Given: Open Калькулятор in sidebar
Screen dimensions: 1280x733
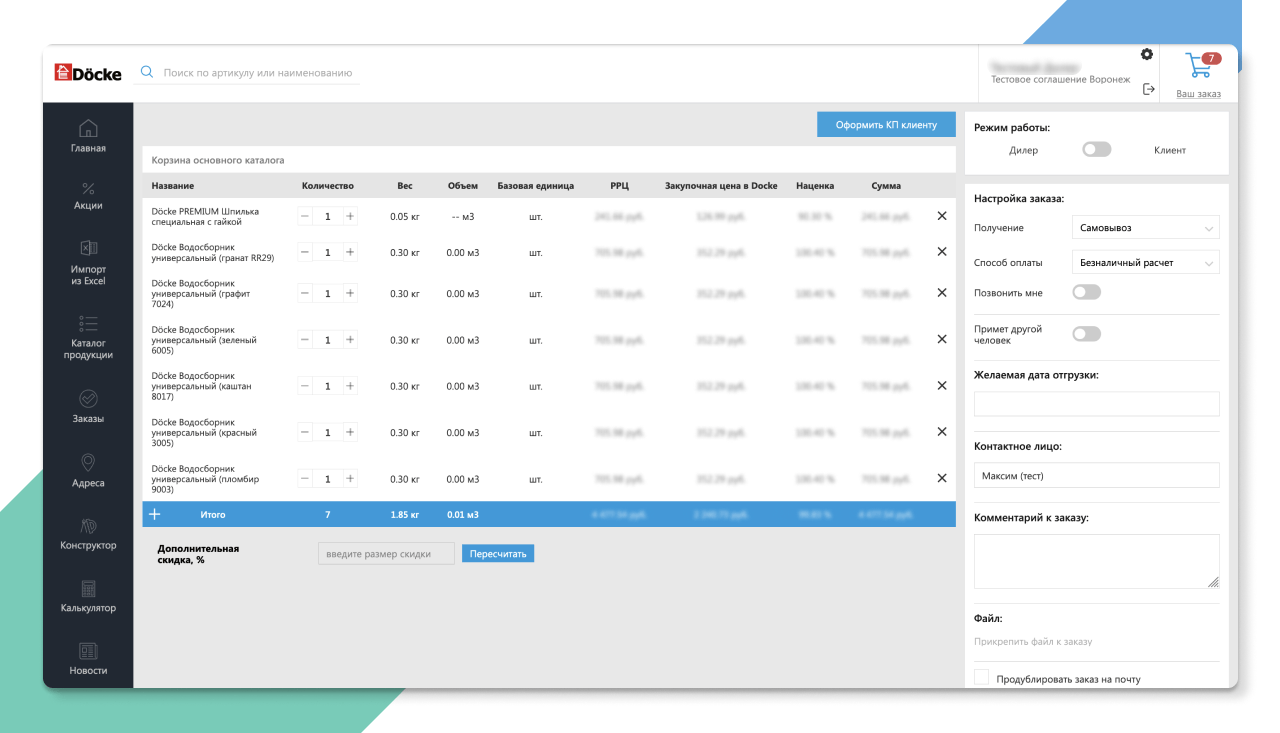Looking at the screenshot, I should [x=88, y=596].
